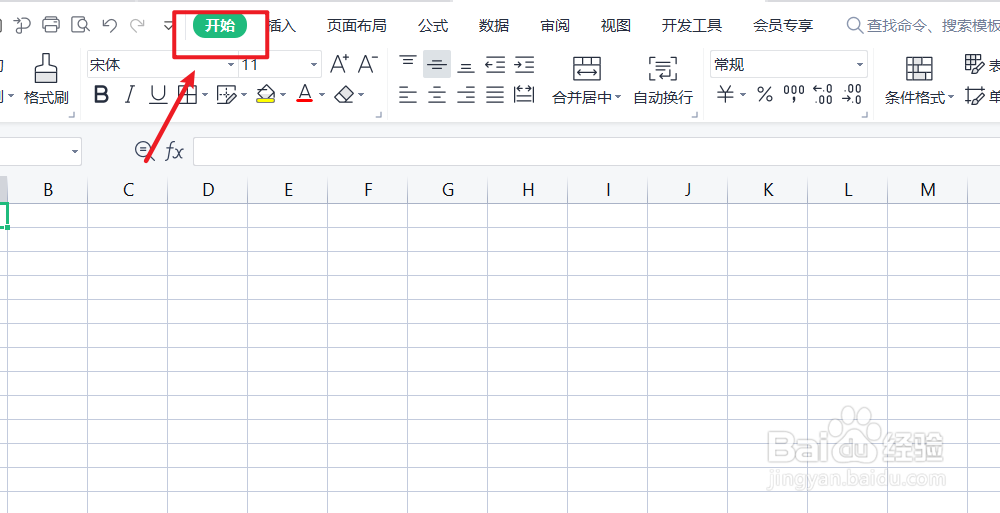Select column H header
Image resolution: width=1000 pixels, height=513 pixels.
point(527,190)
